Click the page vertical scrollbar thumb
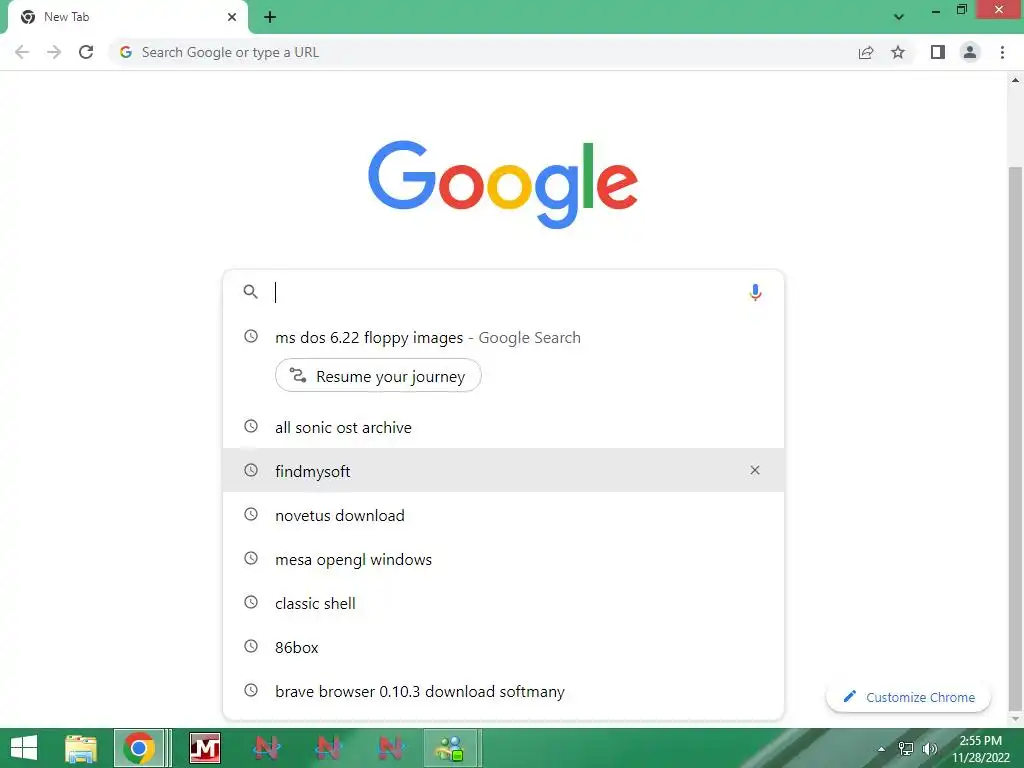Image resolution: width=1024 pixels, height=768 pixels. click(x=1015, y=438)
